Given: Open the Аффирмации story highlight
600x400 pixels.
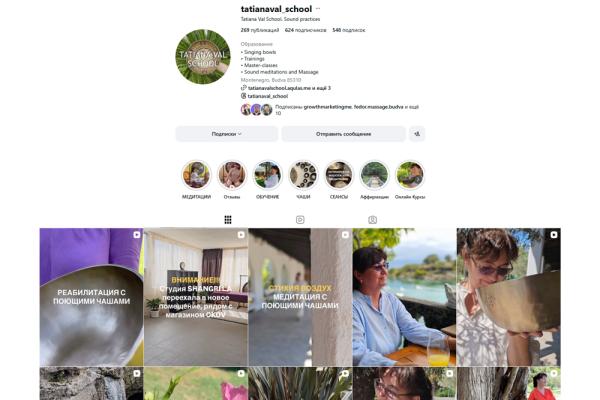Looking at the screenshot, I should [374, 175].
